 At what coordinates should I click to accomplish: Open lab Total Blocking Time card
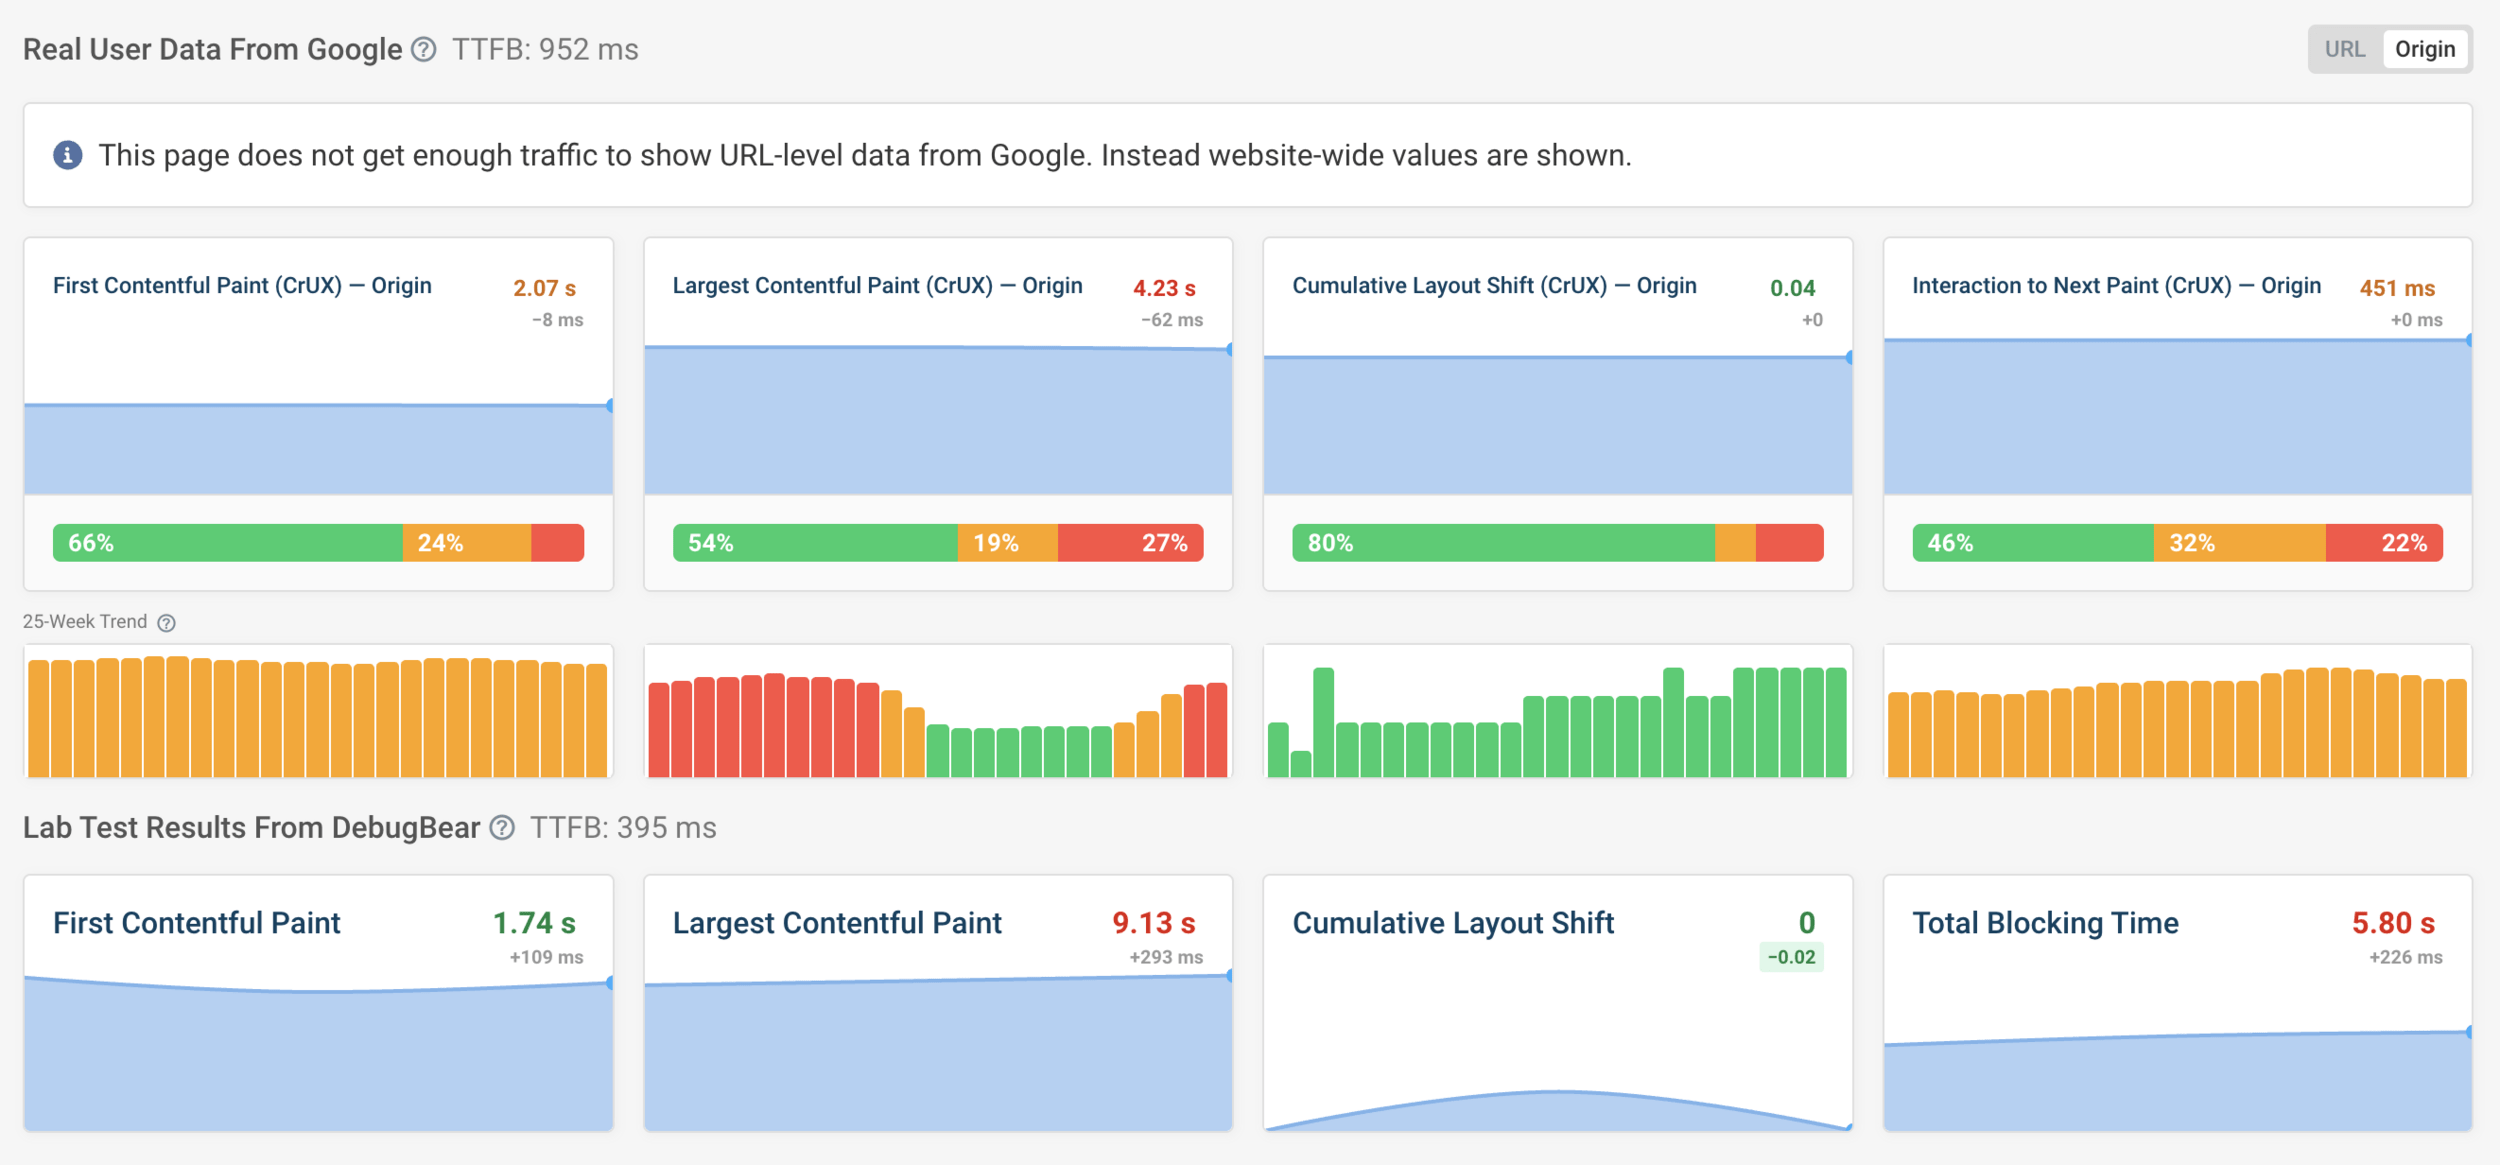coord(2044,923)
